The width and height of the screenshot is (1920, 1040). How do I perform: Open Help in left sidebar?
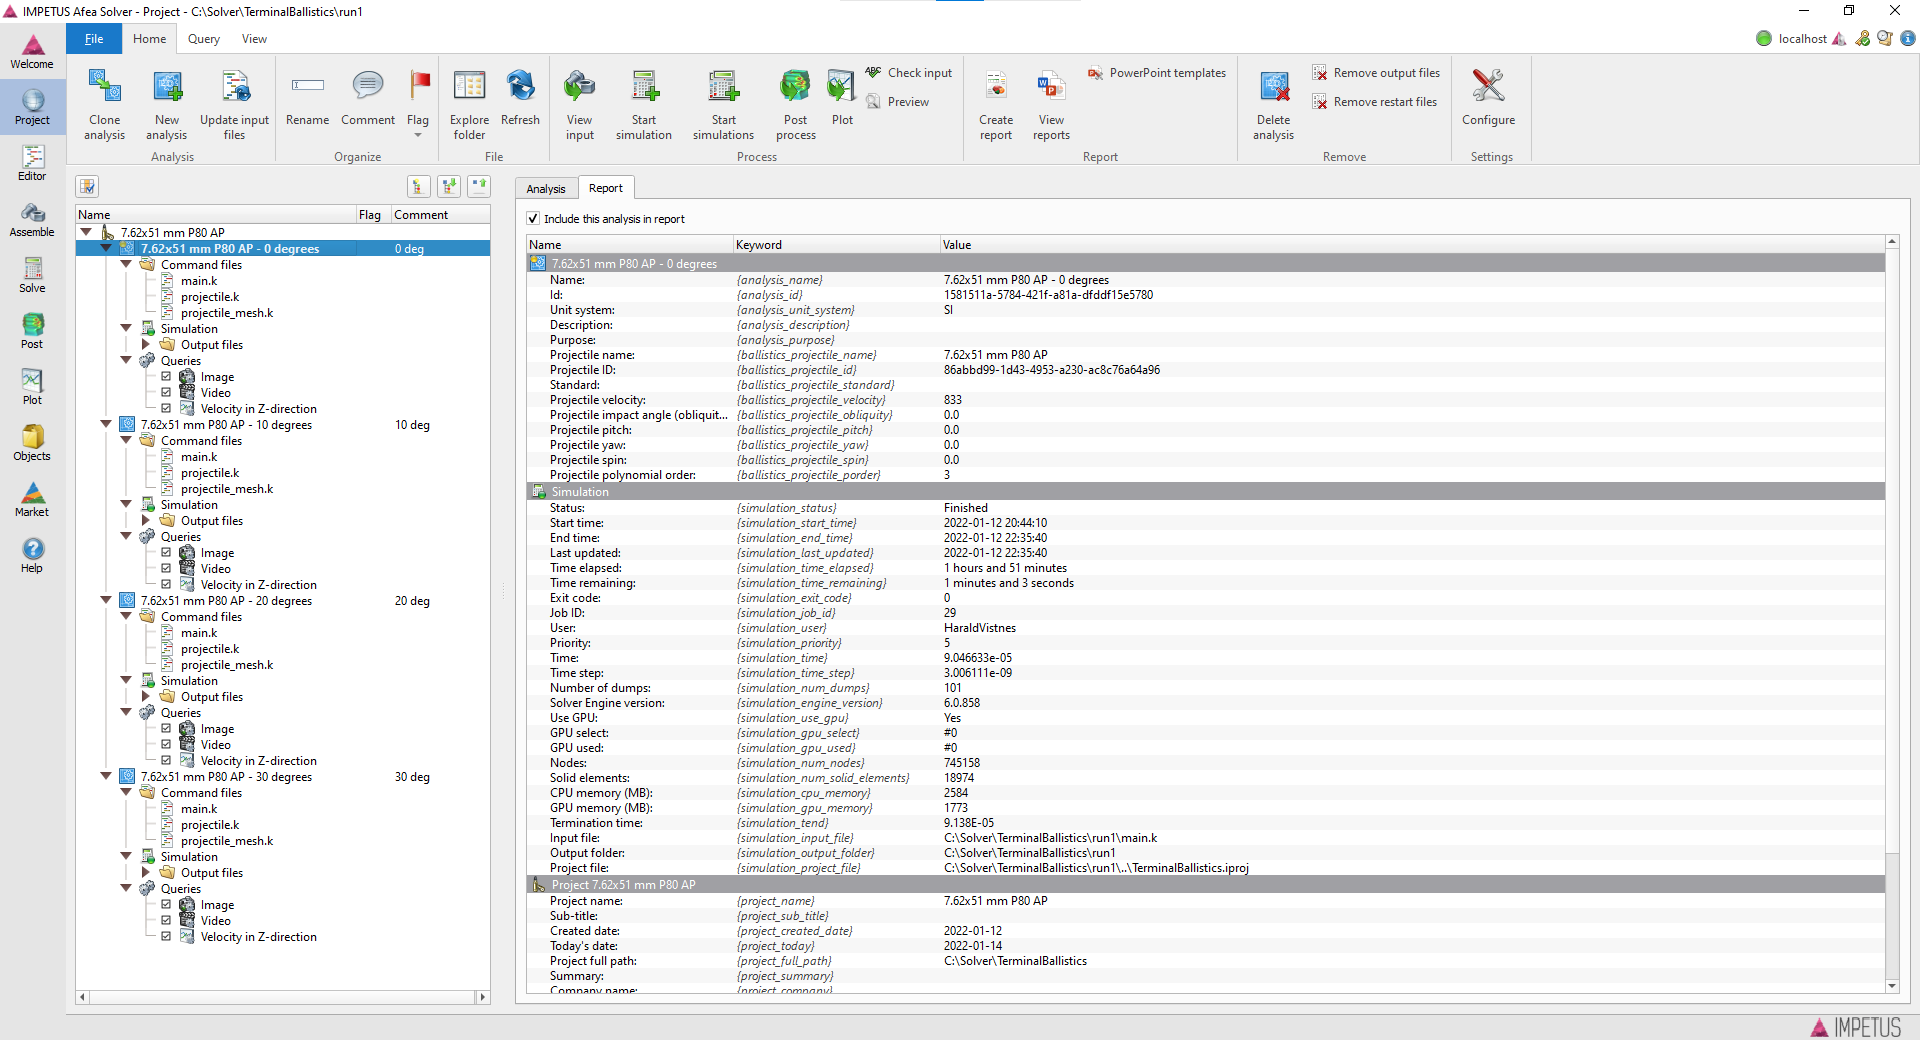[x=32, y=555]
